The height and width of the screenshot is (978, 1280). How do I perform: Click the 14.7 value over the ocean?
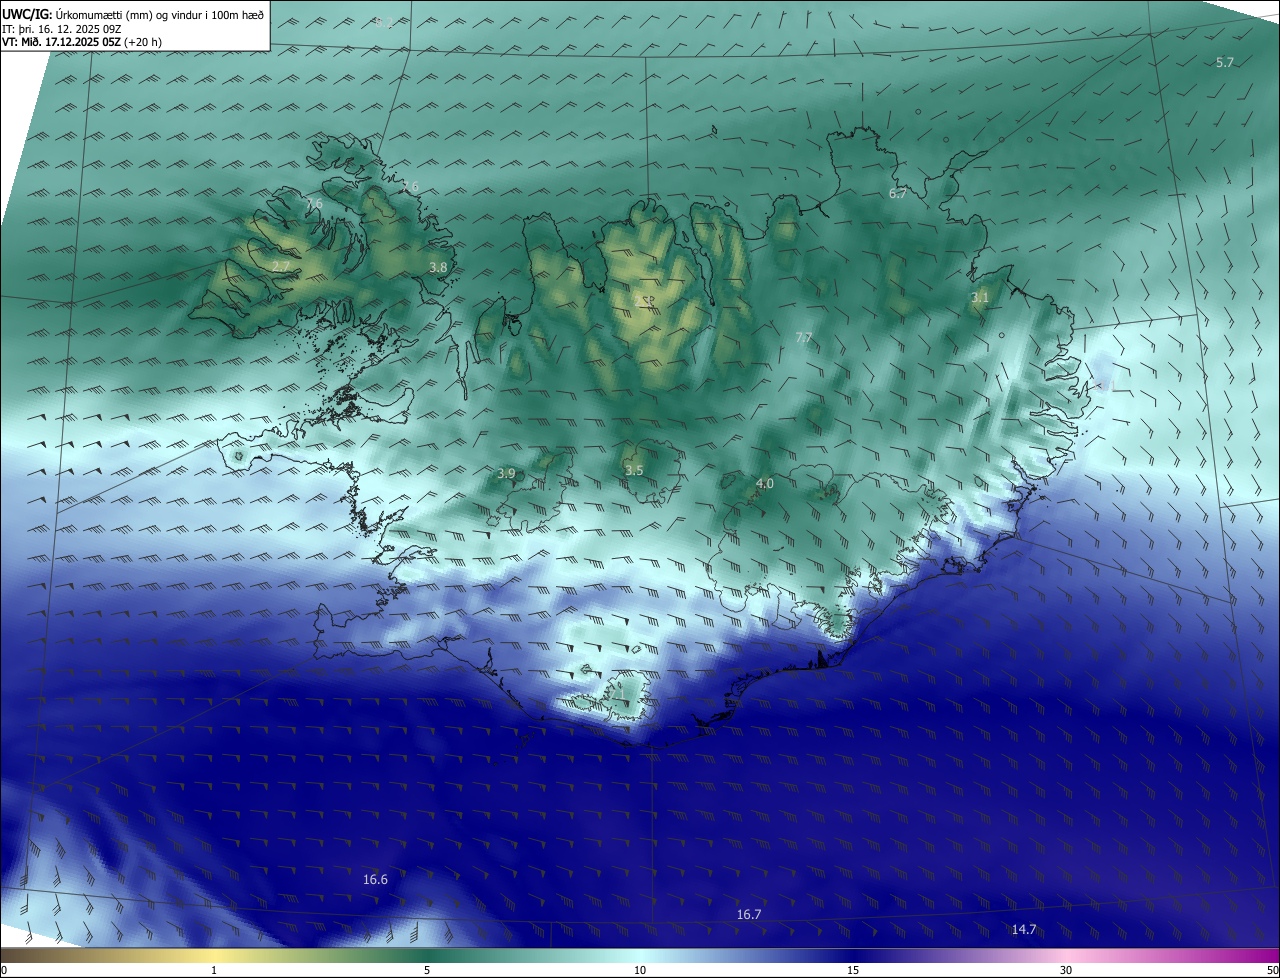coord(1024,929)
